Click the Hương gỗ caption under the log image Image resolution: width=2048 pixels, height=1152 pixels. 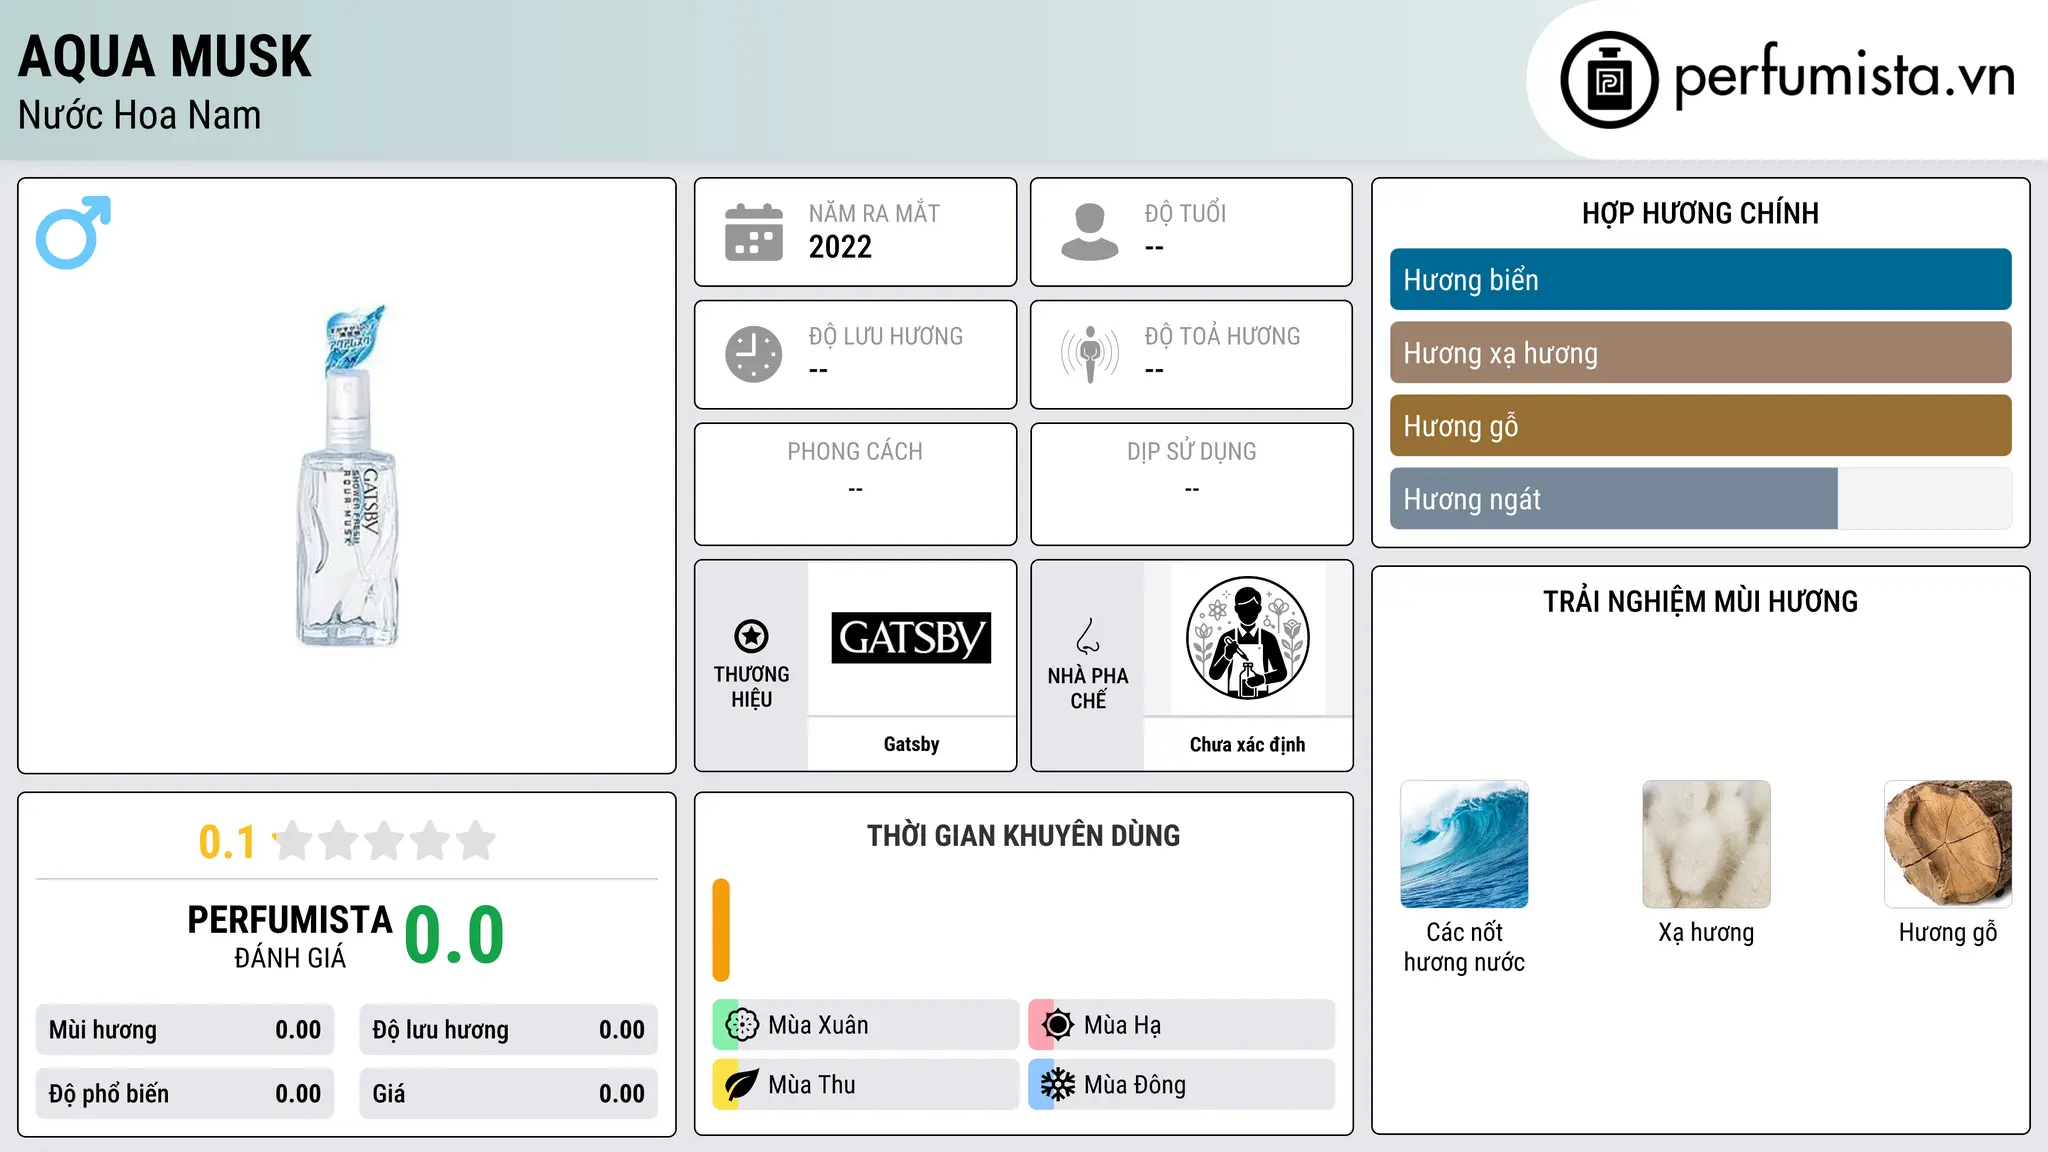pos(1948,933)
